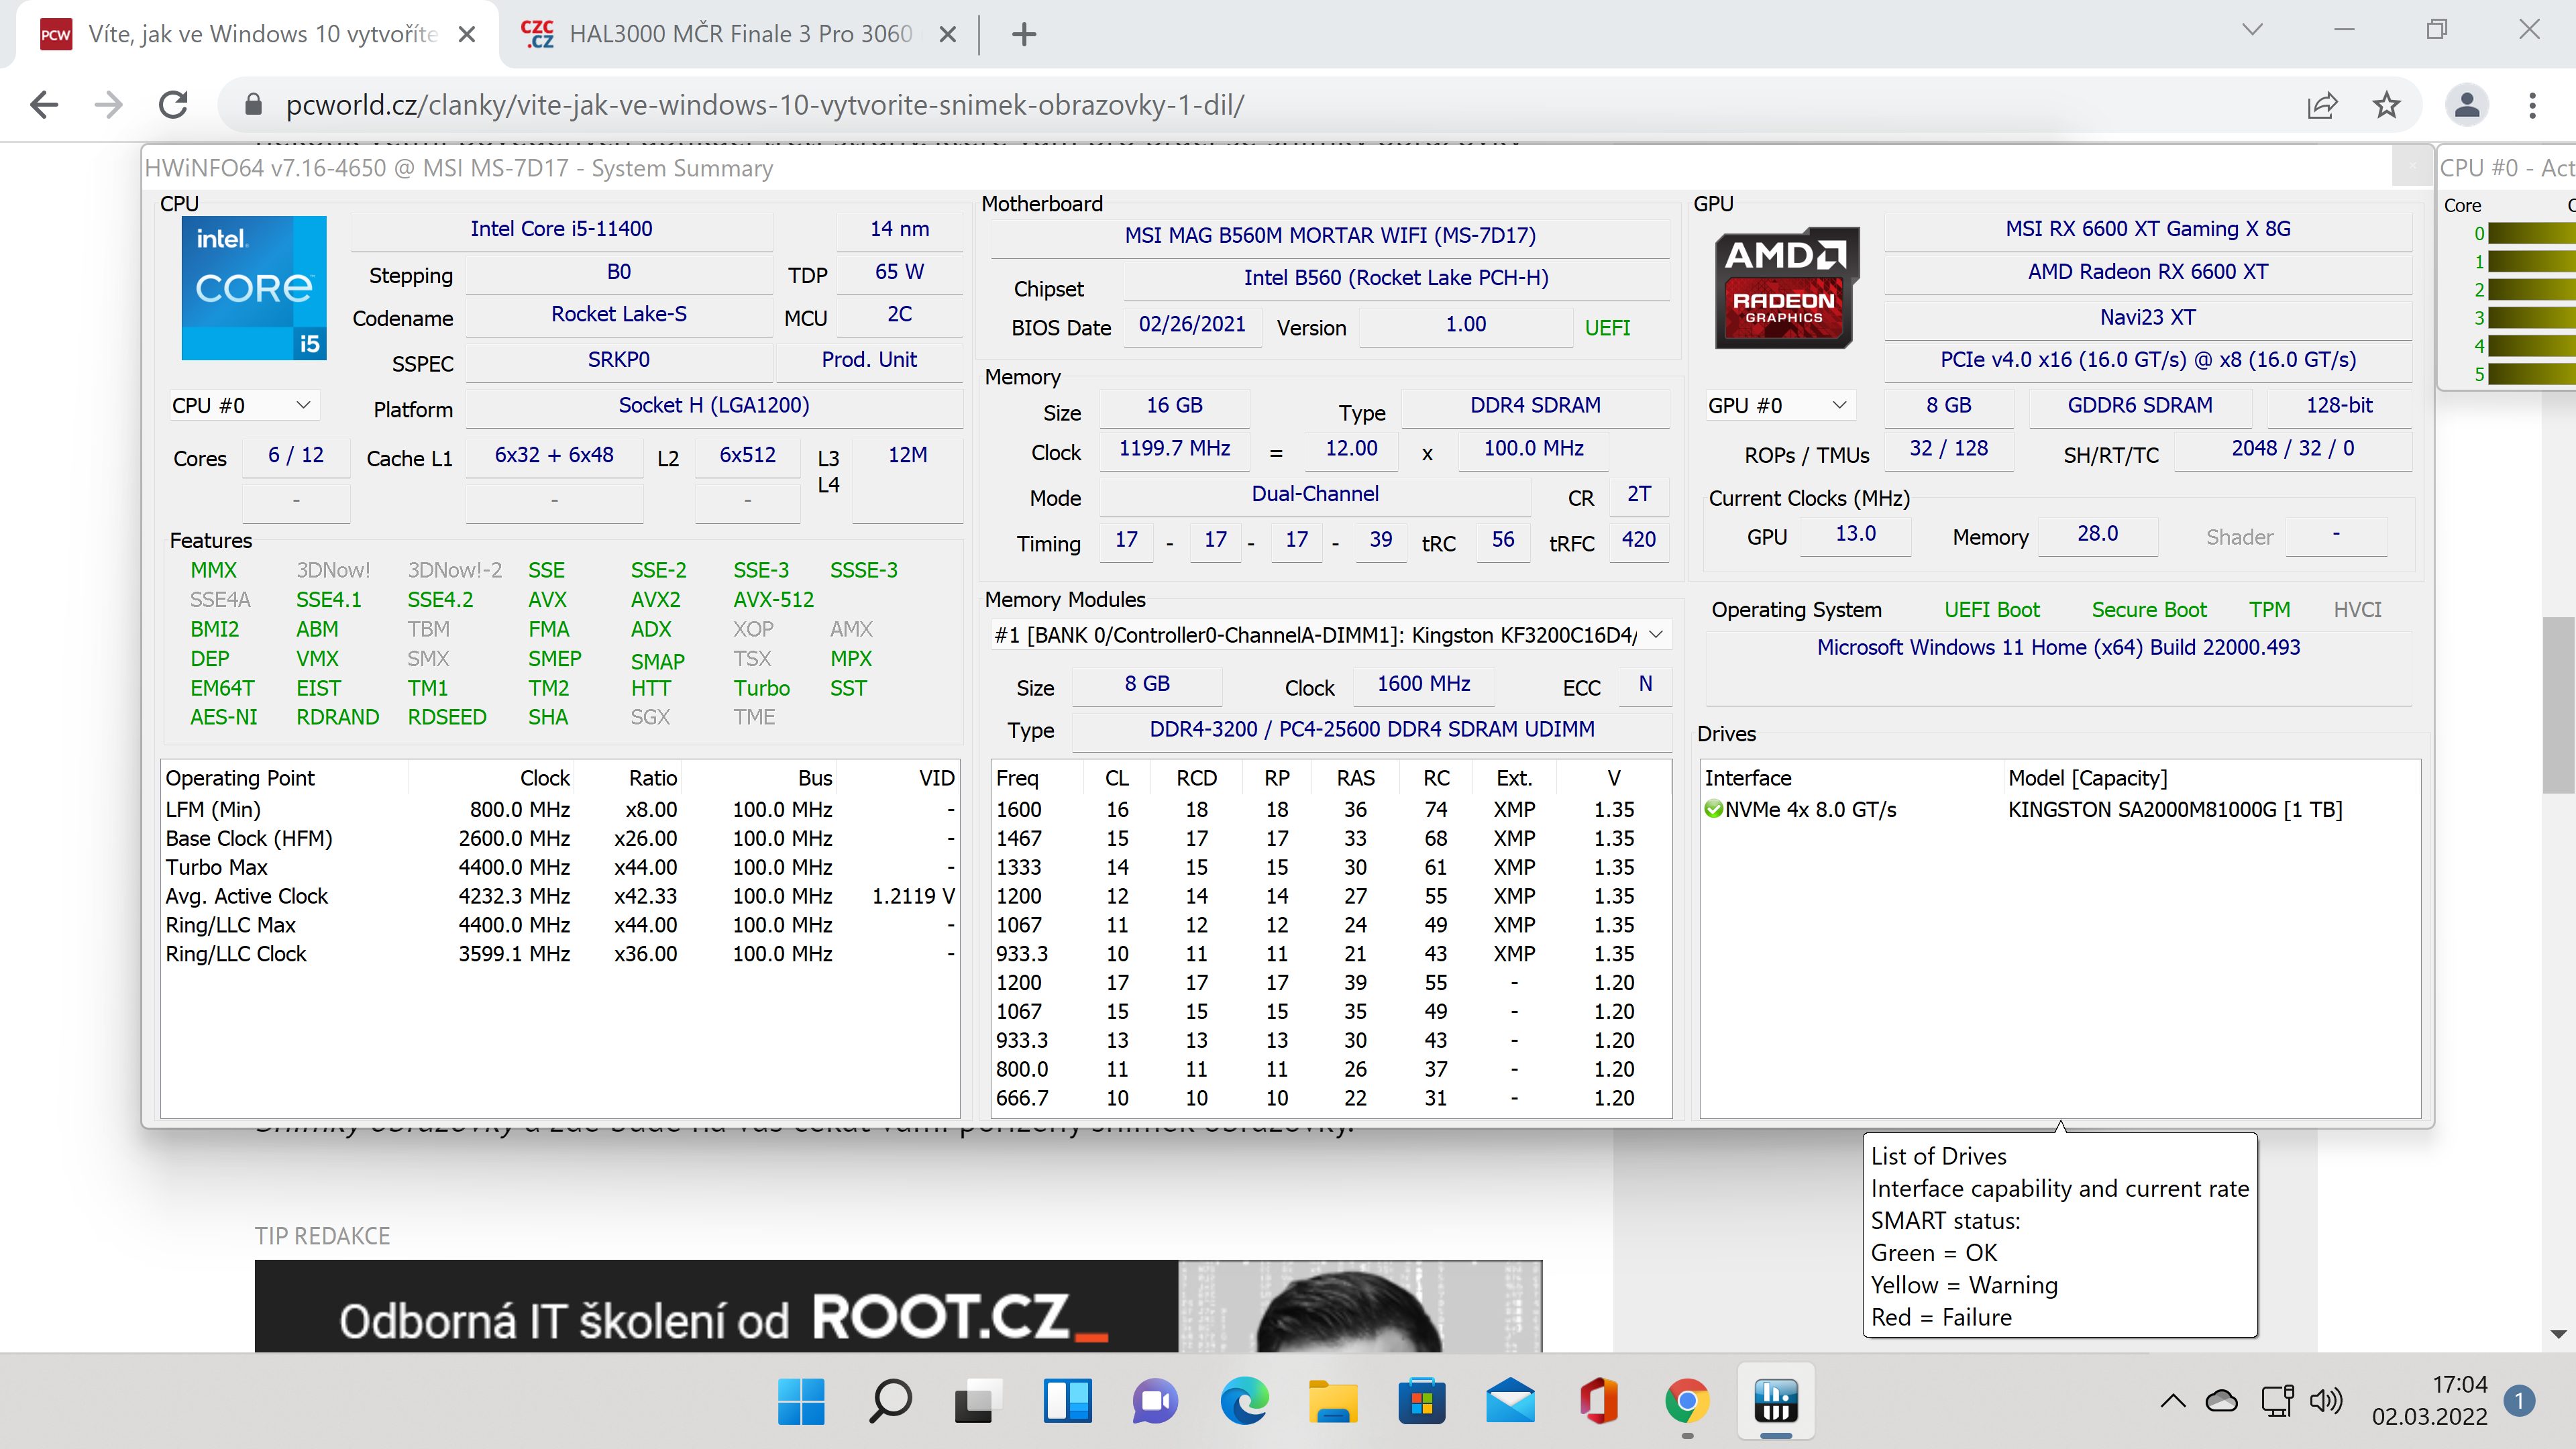Expand the GPU #0 selector dropdown
Screen dimensions: 2576x1449
coord(1838,405)
